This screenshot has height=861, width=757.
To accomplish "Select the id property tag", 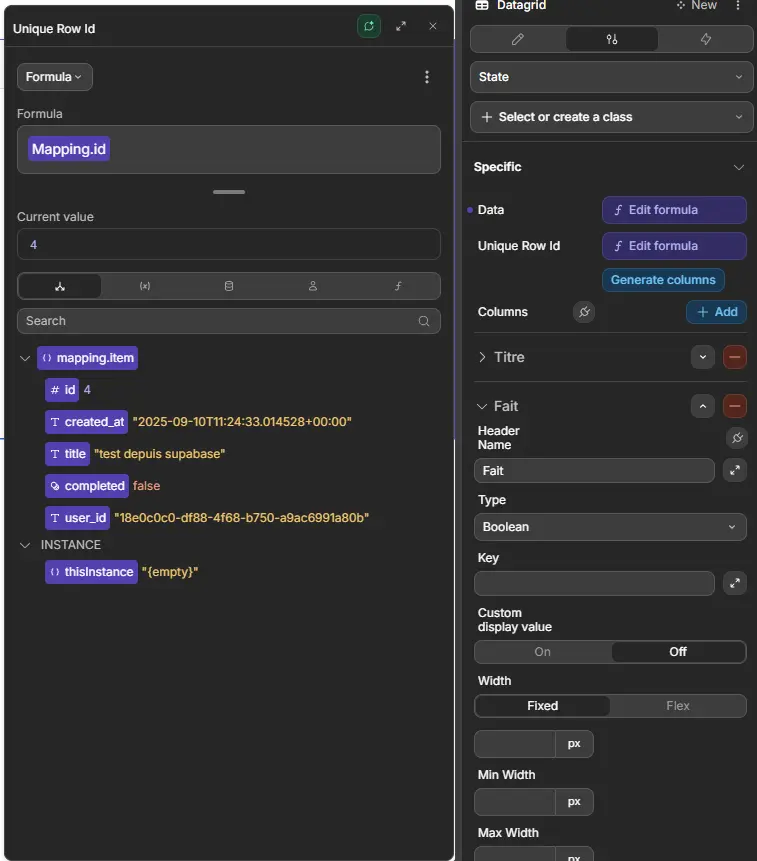I will (62, 390).
